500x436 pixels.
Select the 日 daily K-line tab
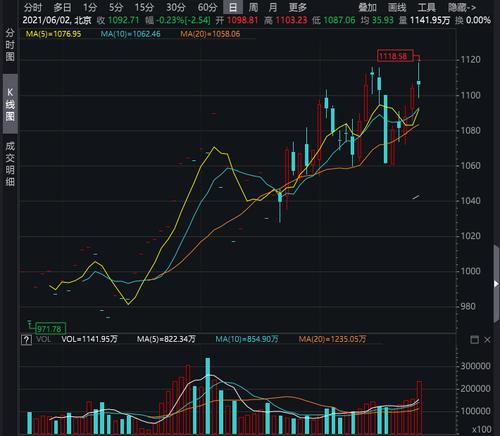pyautogui.click(x=233, y=7)
